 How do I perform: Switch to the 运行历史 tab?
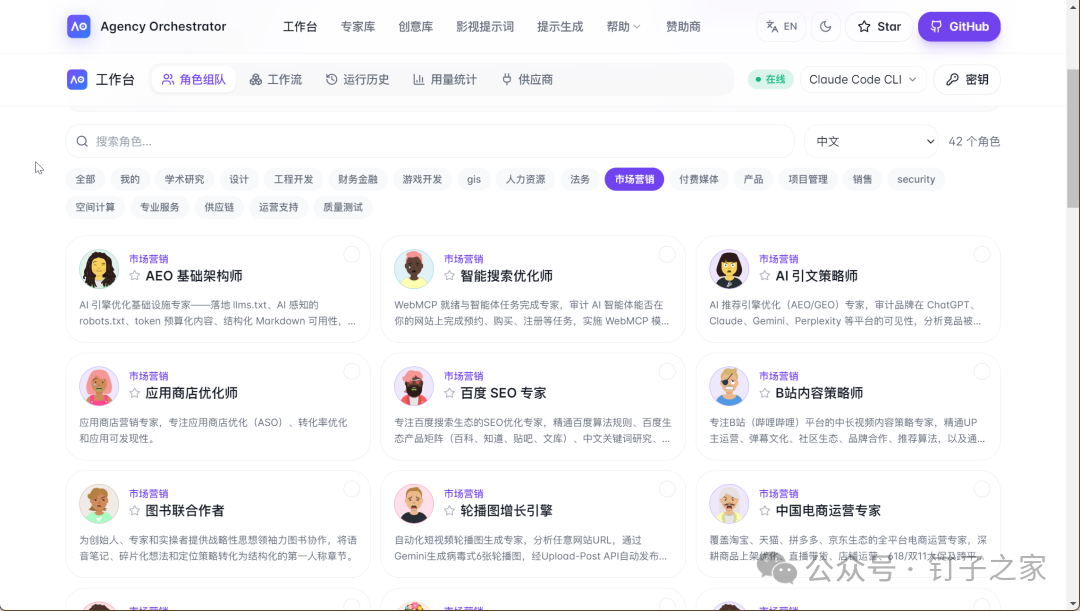pos(357,79)
